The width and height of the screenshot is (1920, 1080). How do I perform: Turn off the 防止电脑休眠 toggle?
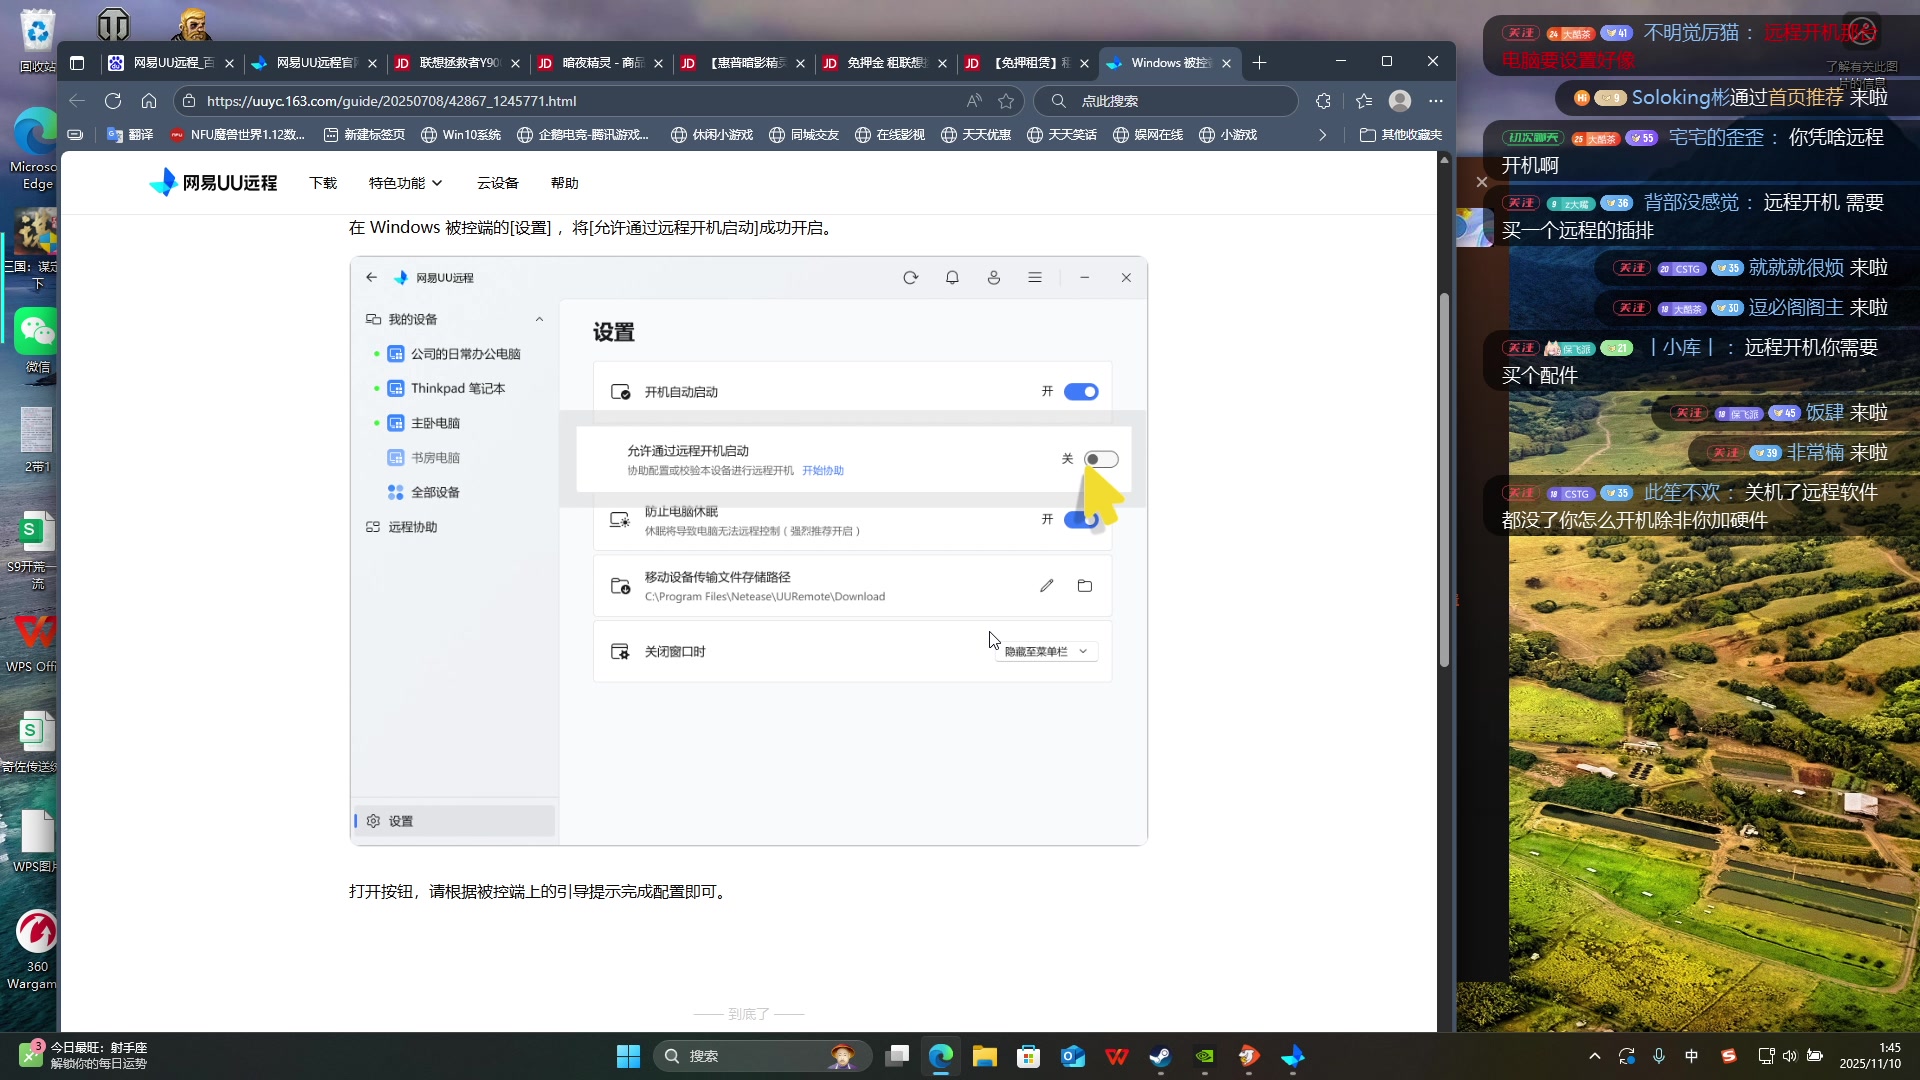[x=1081, y=519]
